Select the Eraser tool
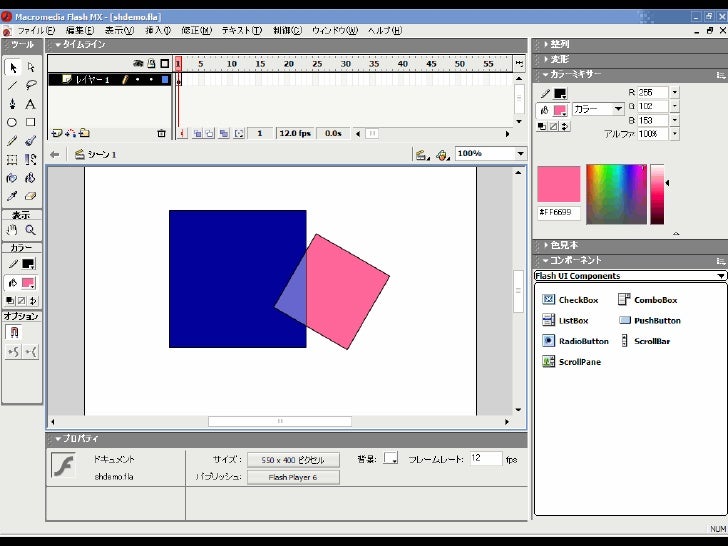The height and width of the screenshot is (546, 728). (x=30, y=196)
